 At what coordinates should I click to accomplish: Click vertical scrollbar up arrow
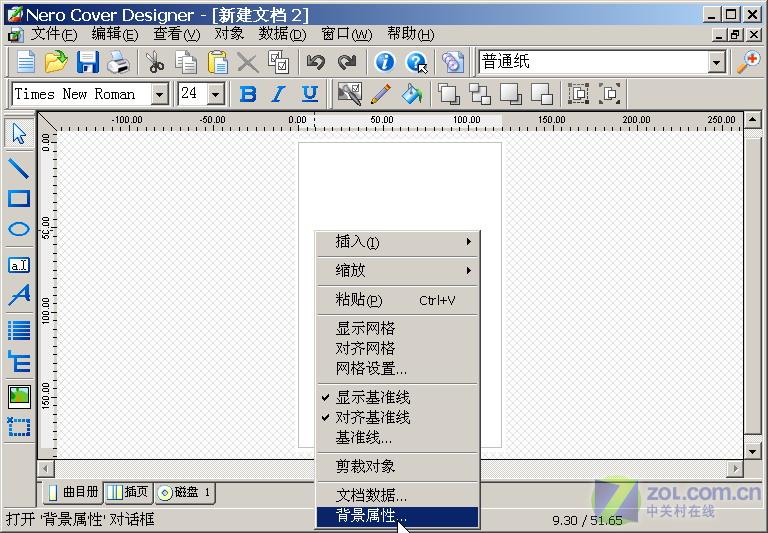tap(752, 120)
